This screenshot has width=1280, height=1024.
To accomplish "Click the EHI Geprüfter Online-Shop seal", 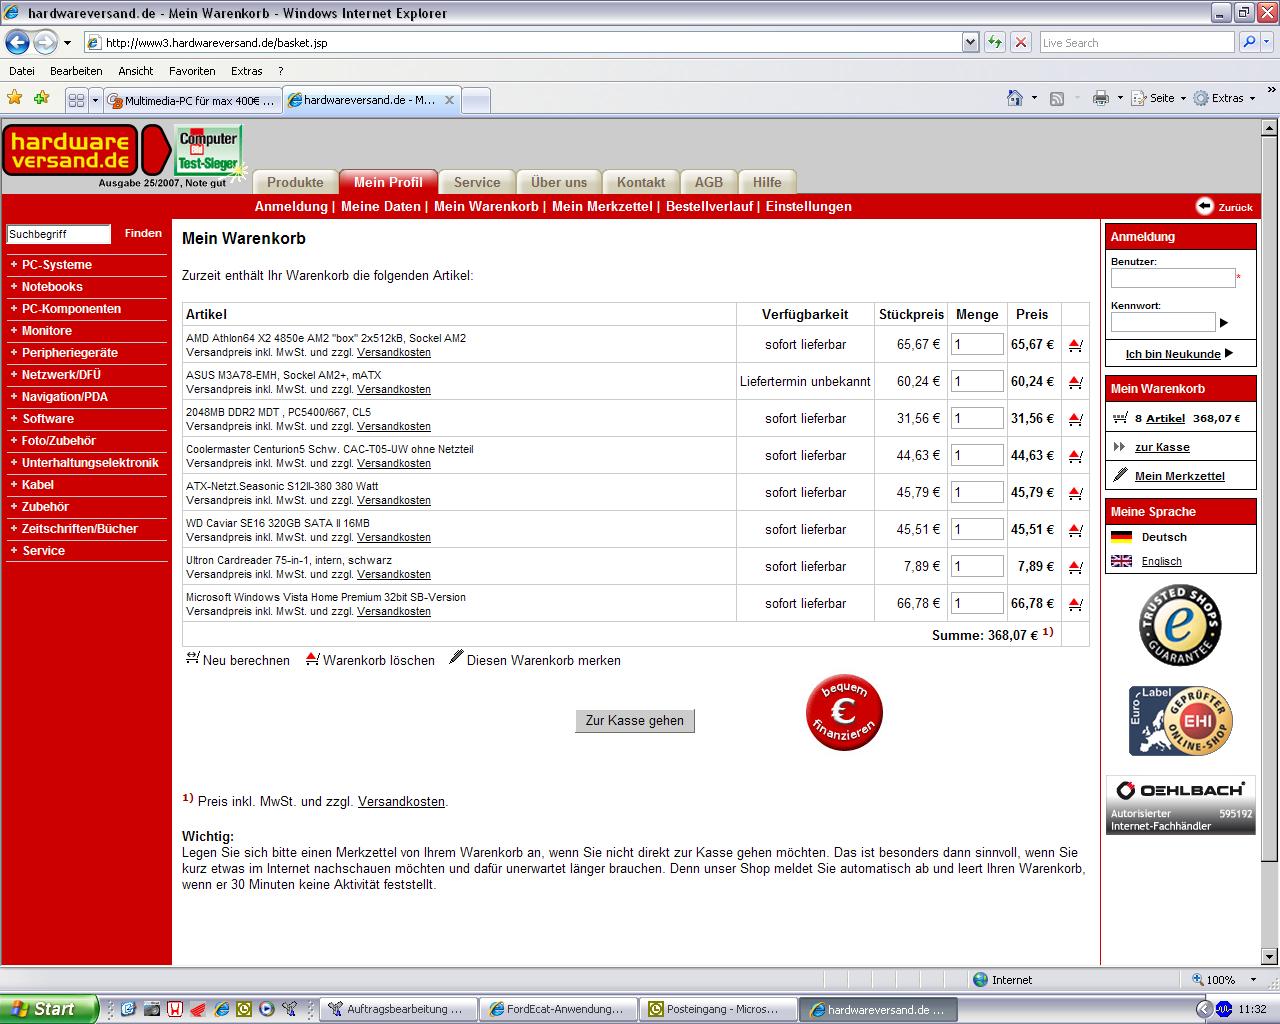I will tap(1180, 721).
